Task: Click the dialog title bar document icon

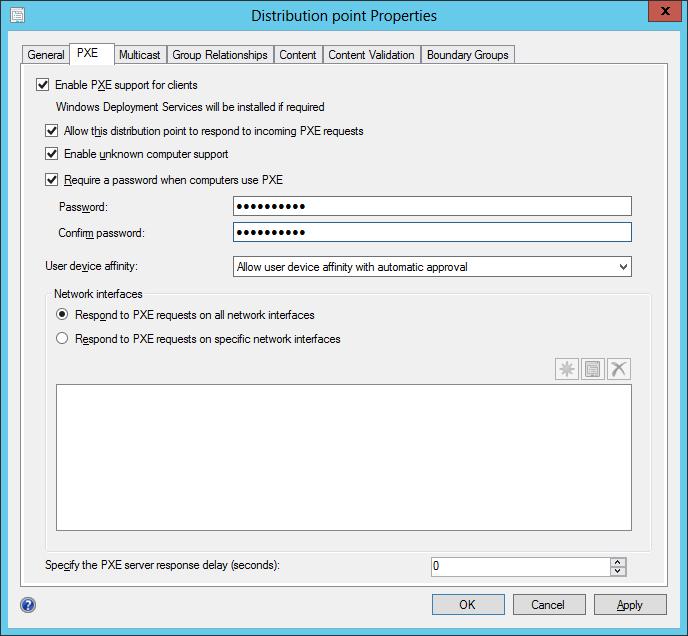Action: click(x=18, y=15)
